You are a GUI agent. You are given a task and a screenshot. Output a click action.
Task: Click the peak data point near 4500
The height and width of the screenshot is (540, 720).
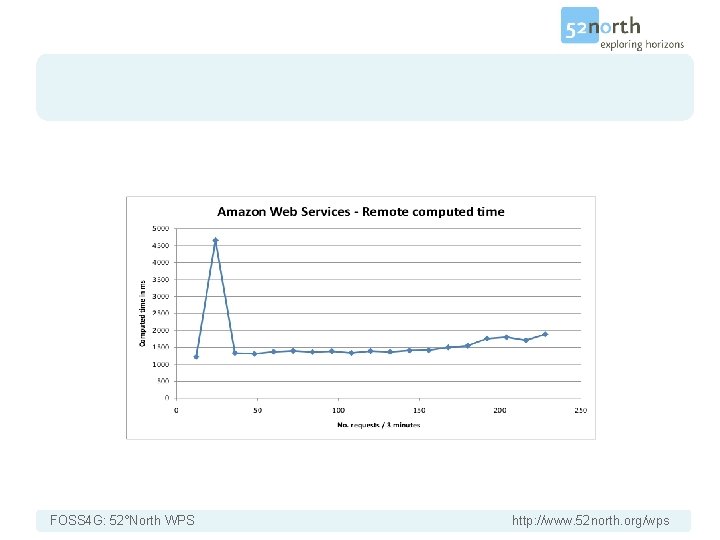click(x=215, y=240)
